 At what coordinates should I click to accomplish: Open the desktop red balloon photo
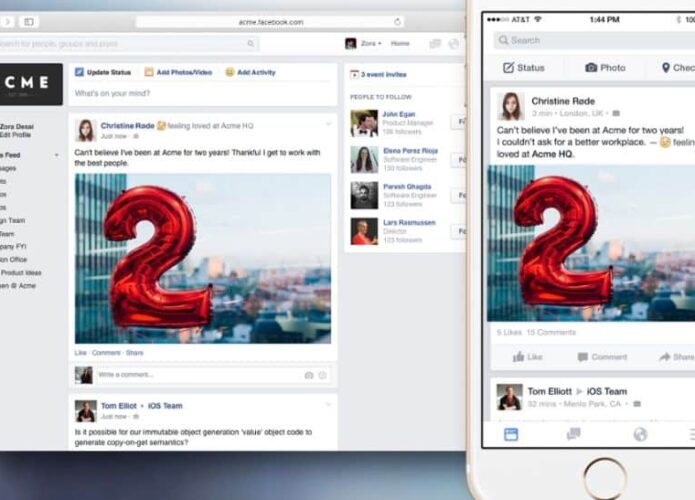pyautogui.click(x=203, y=258)
